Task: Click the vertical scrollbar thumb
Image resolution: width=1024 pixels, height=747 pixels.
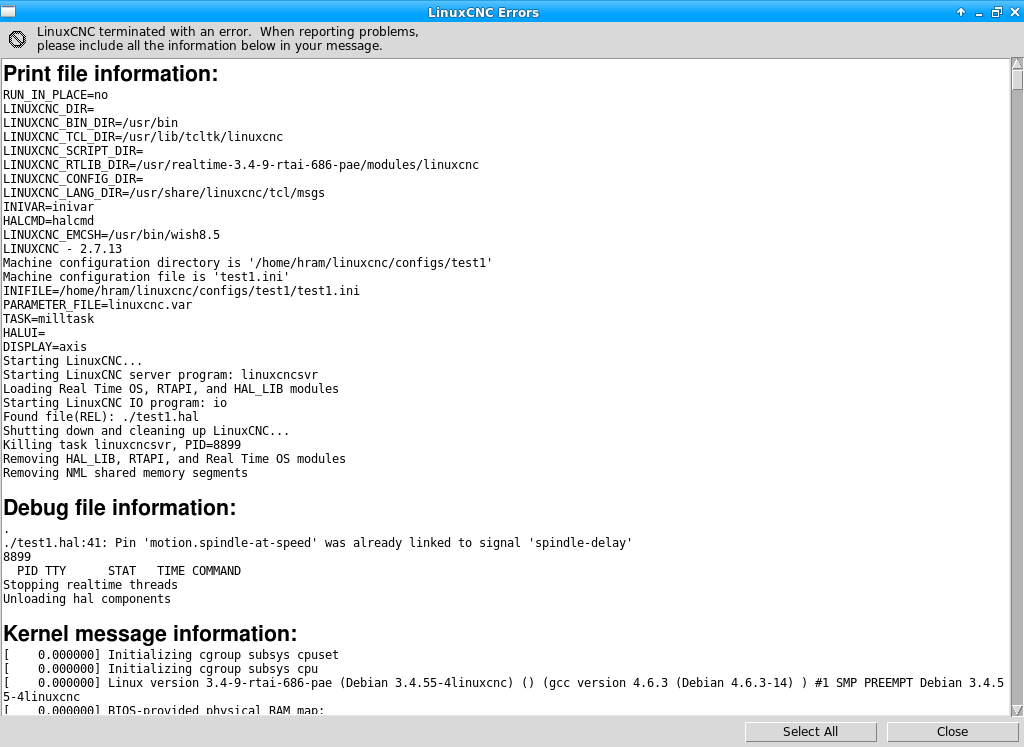Action: (1017, 80)
